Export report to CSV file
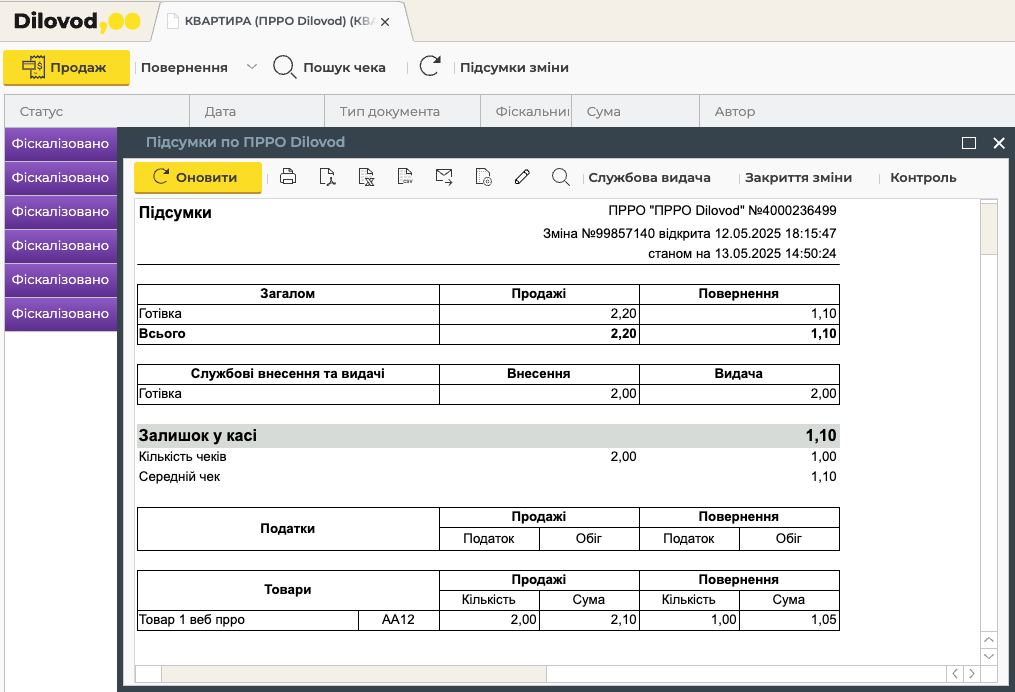This screenshot has height=692, width=1015. pyautogui.click(x=405, y=177)
